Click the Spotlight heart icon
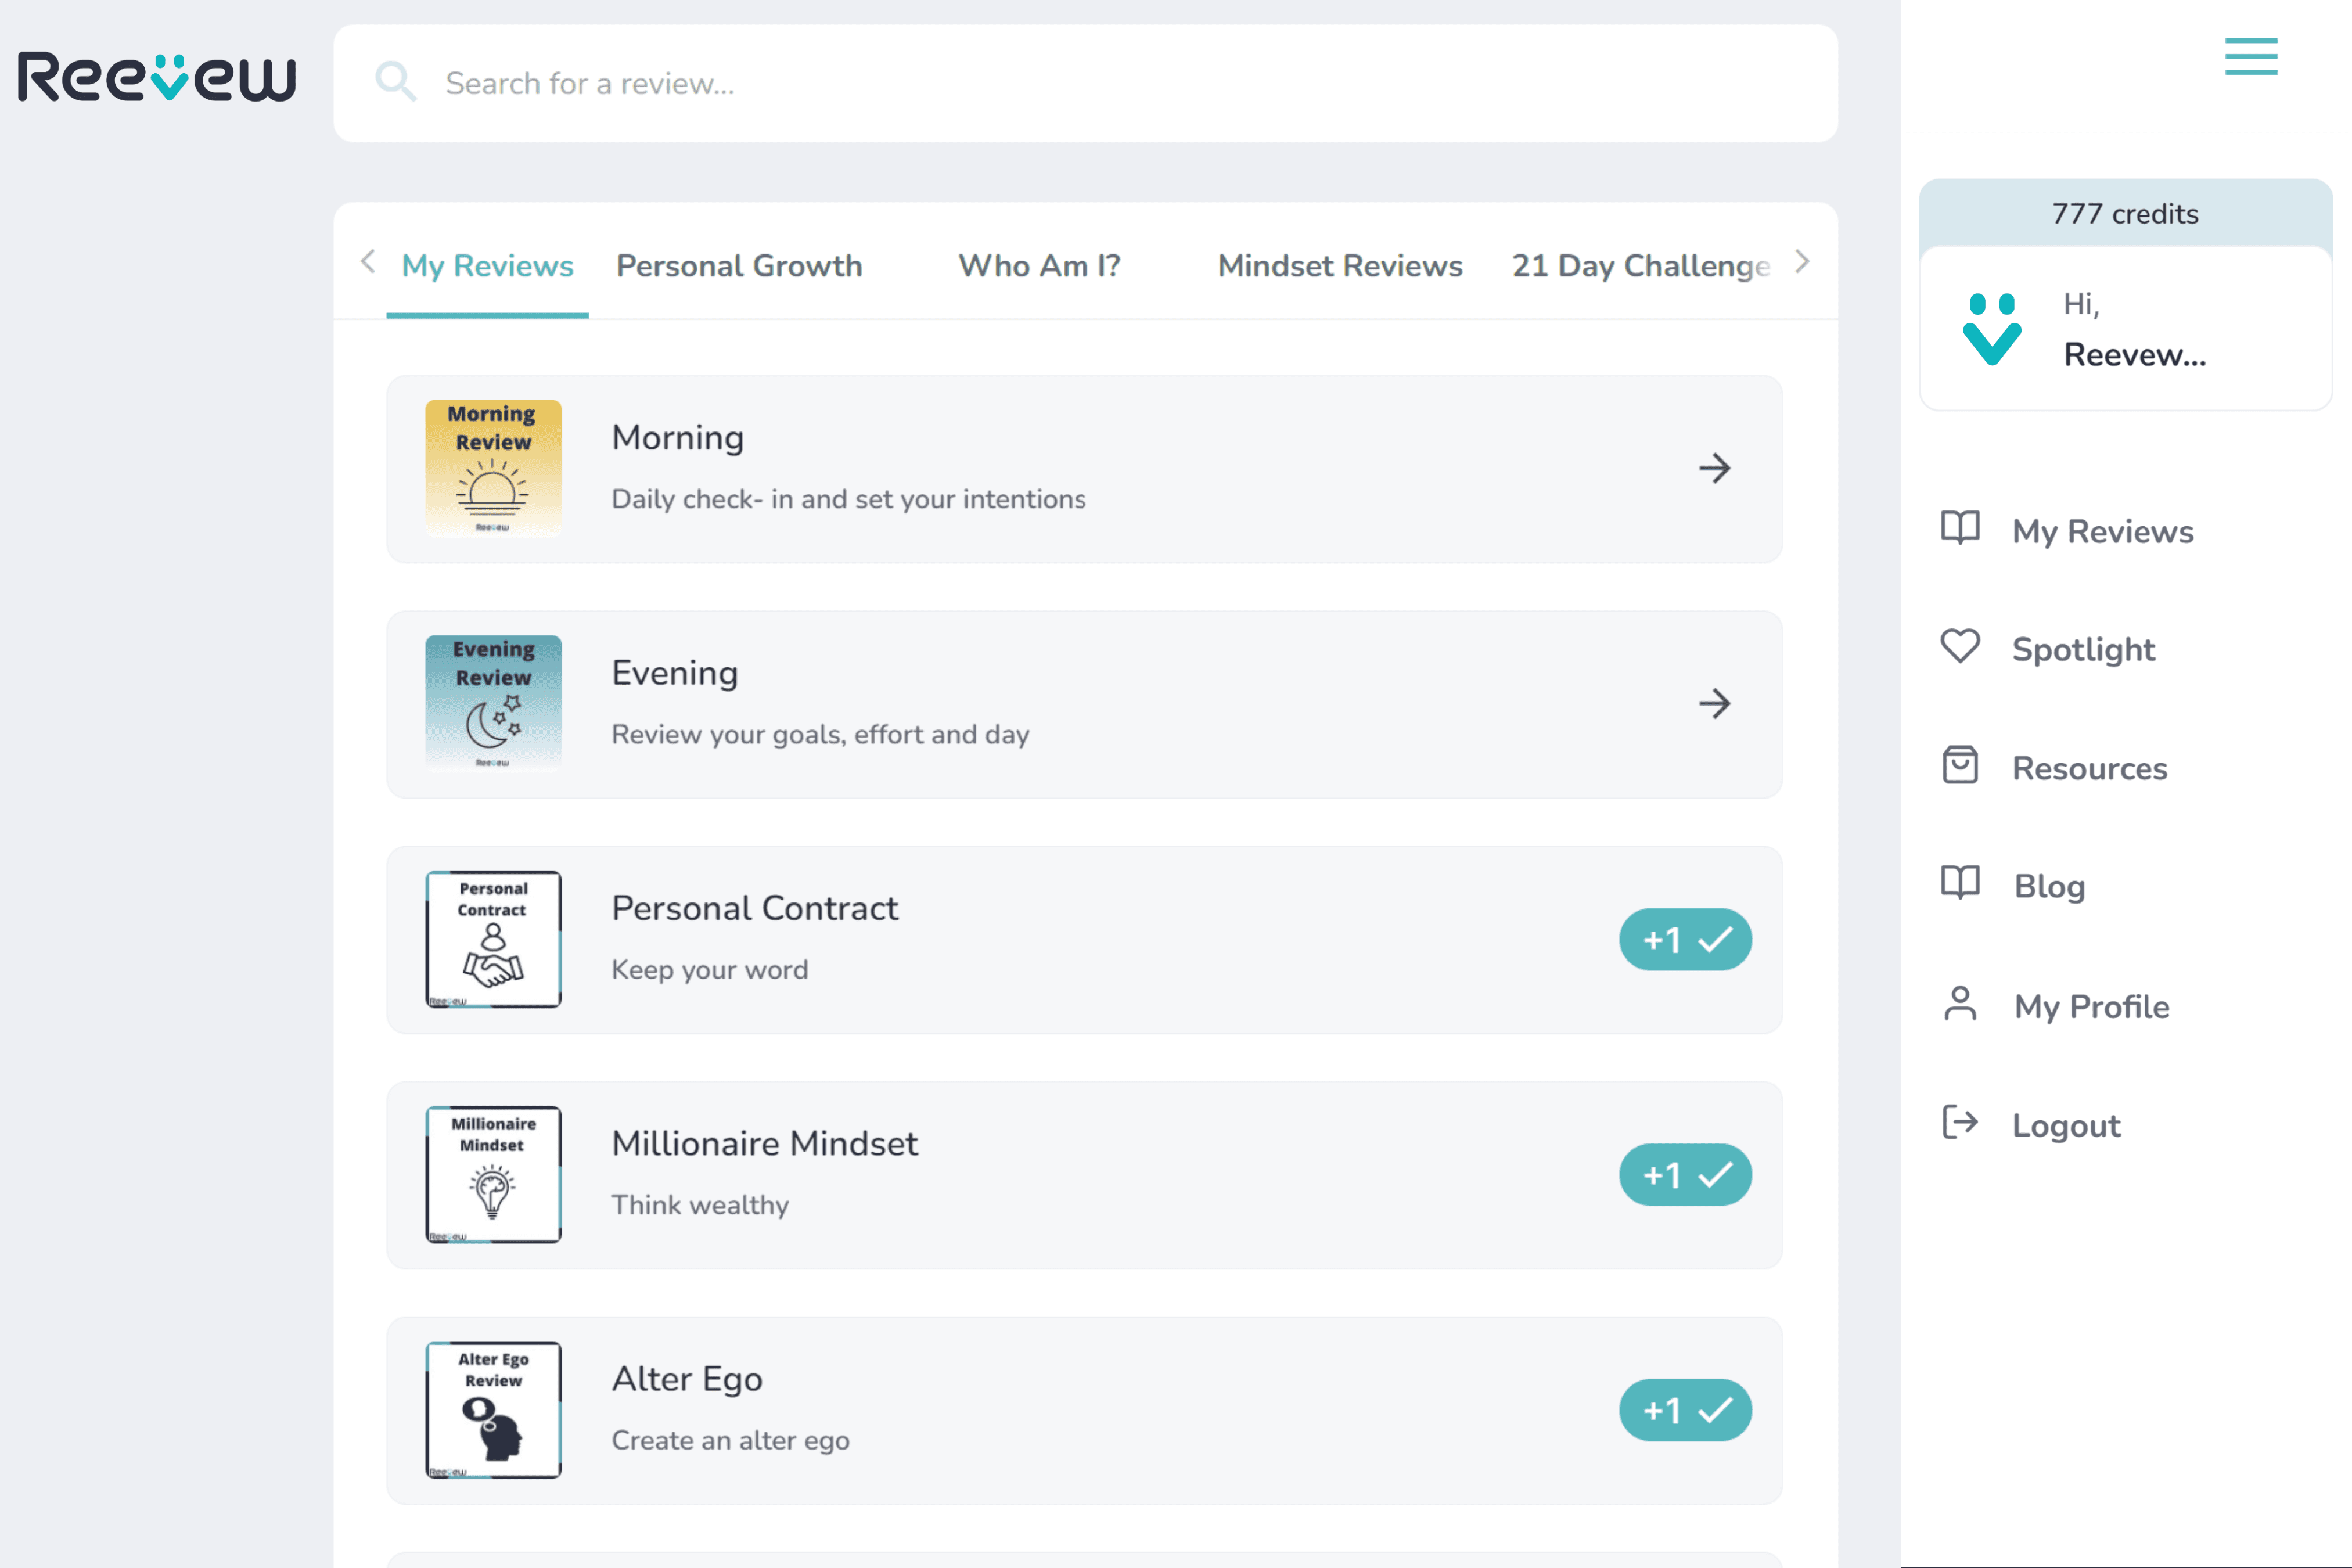Viewport: 2352px width, 1568px height. [x=1960, y=647]
